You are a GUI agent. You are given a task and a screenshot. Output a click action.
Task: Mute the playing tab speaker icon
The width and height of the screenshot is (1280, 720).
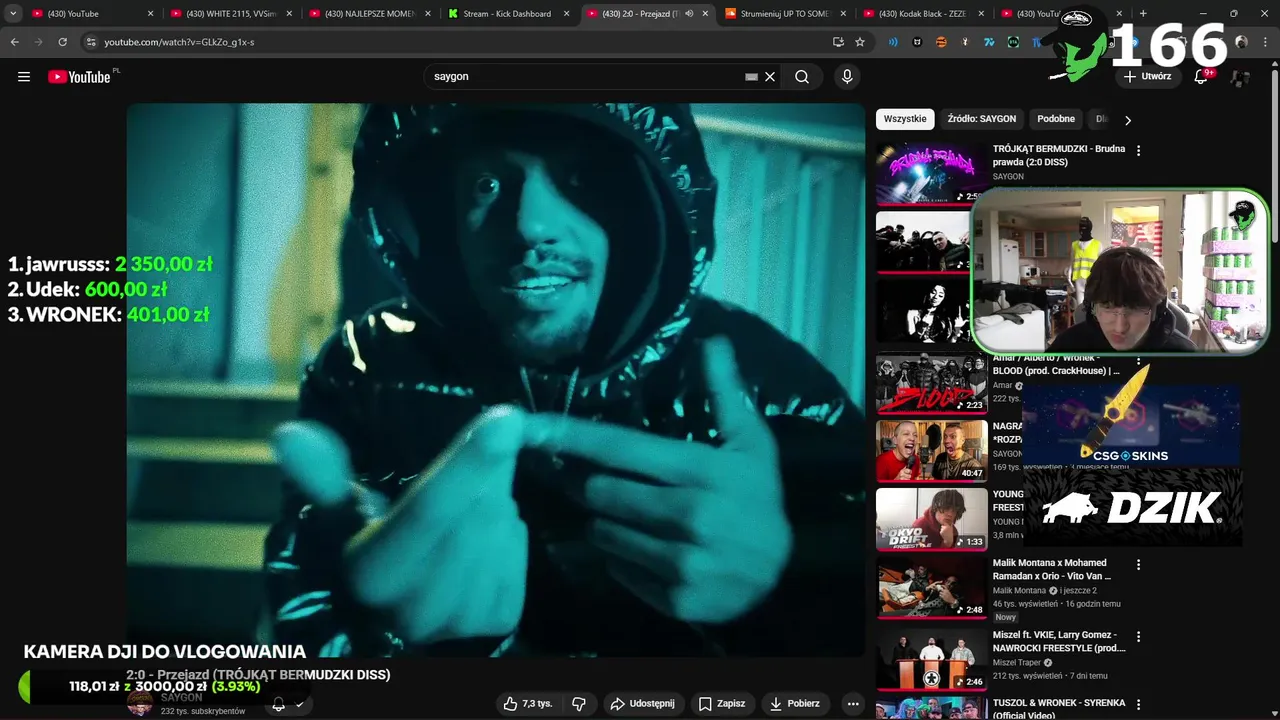tap(689, 14)
